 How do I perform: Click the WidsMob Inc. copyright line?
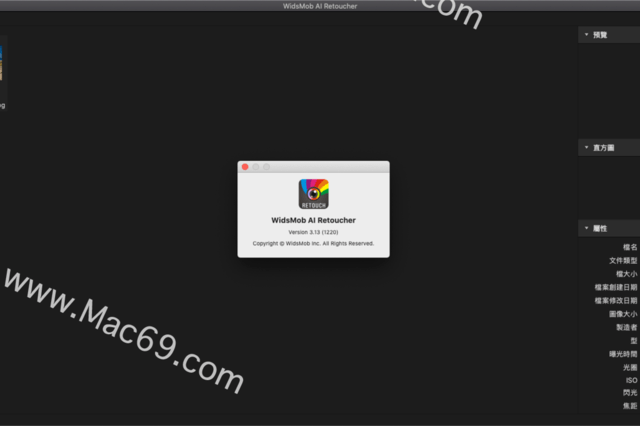tap(313, 244)
